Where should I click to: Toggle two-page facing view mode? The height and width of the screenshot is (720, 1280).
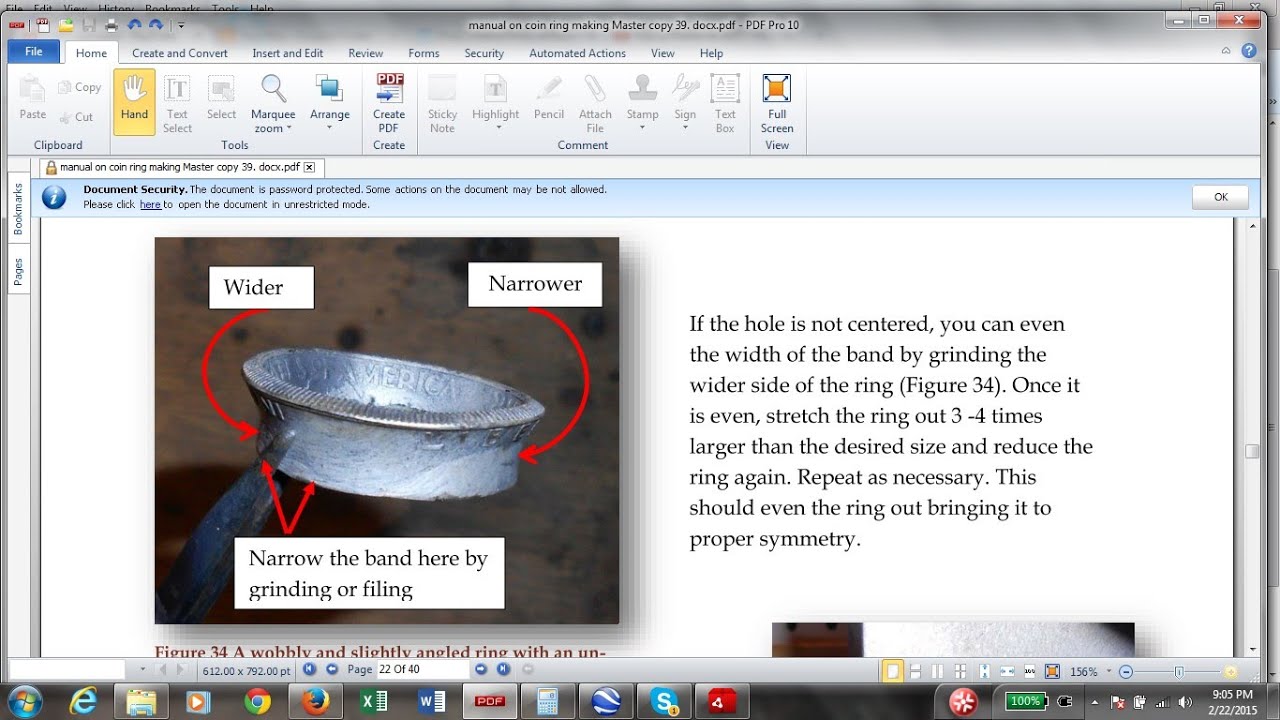[937, 671]
